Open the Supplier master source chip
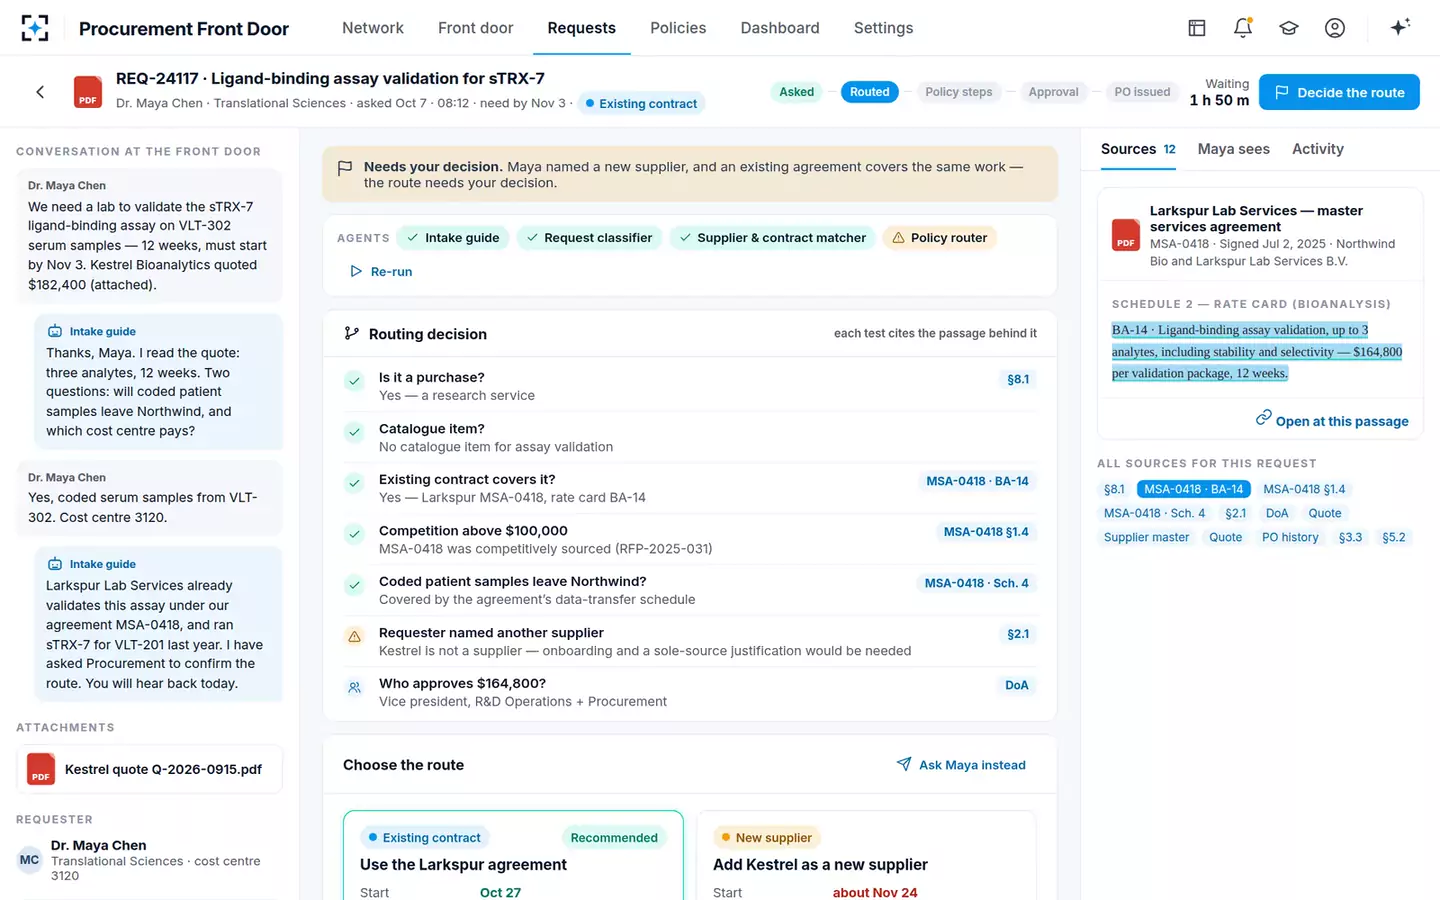The height and width of the screenshot is (900, 1440). (1147, 537)
